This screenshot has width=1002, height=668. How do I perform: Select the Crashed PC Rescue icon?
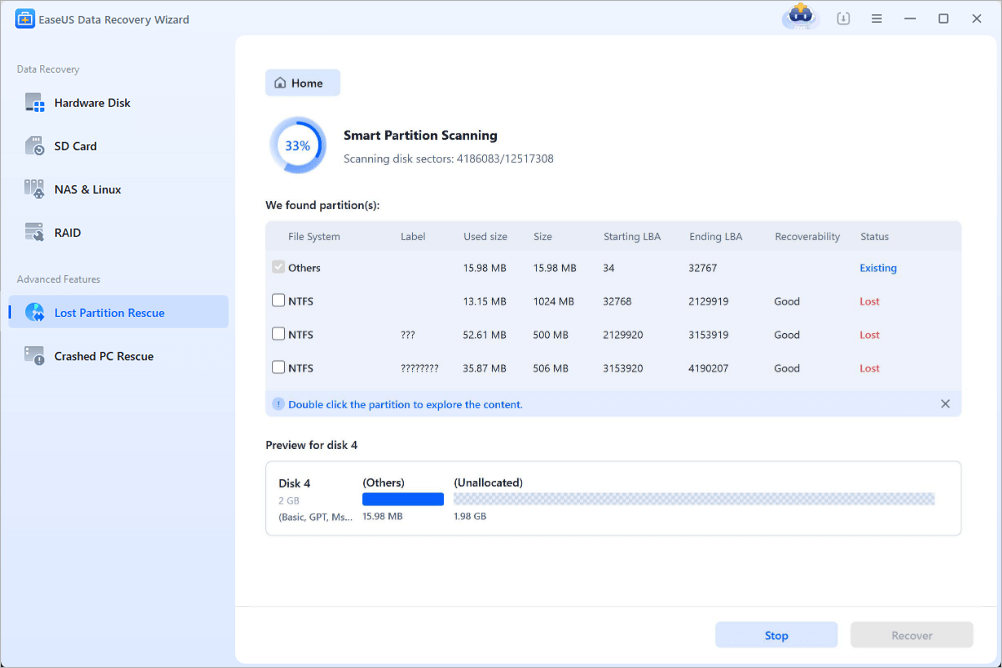35,356
